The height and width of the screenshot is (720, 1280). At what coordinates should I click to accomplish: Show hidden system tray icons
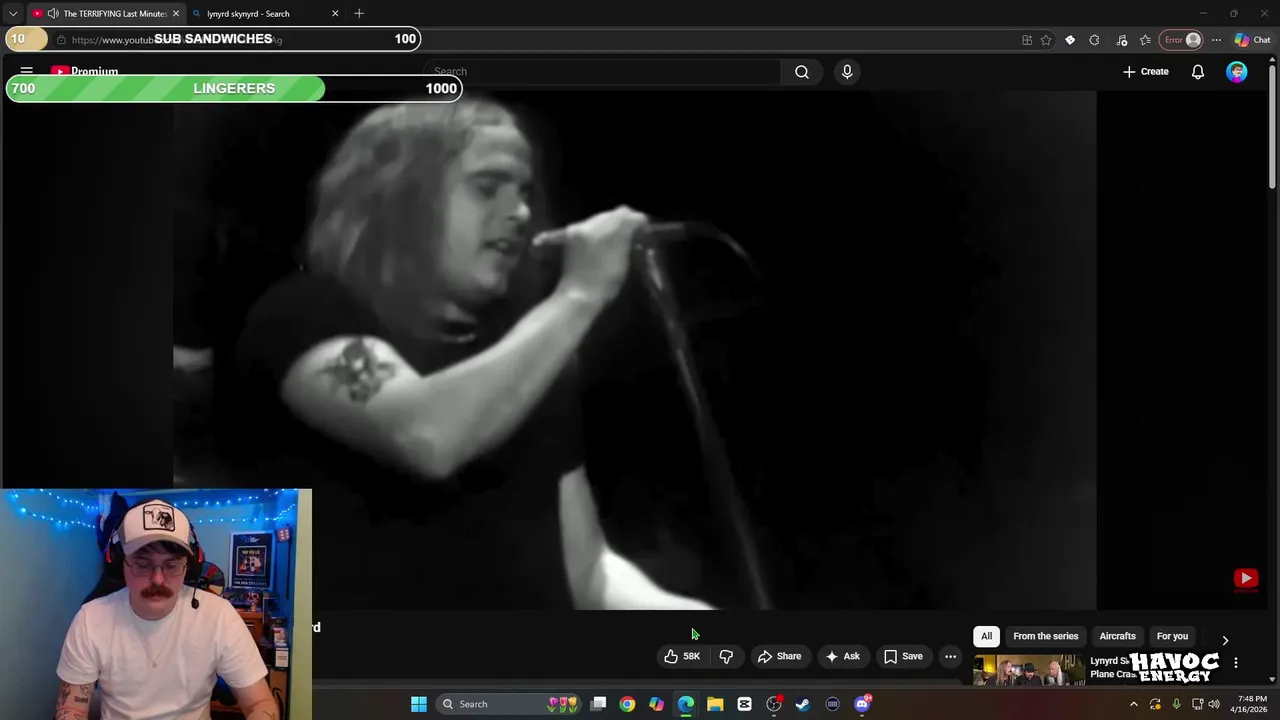click(x=1133, y=704)
